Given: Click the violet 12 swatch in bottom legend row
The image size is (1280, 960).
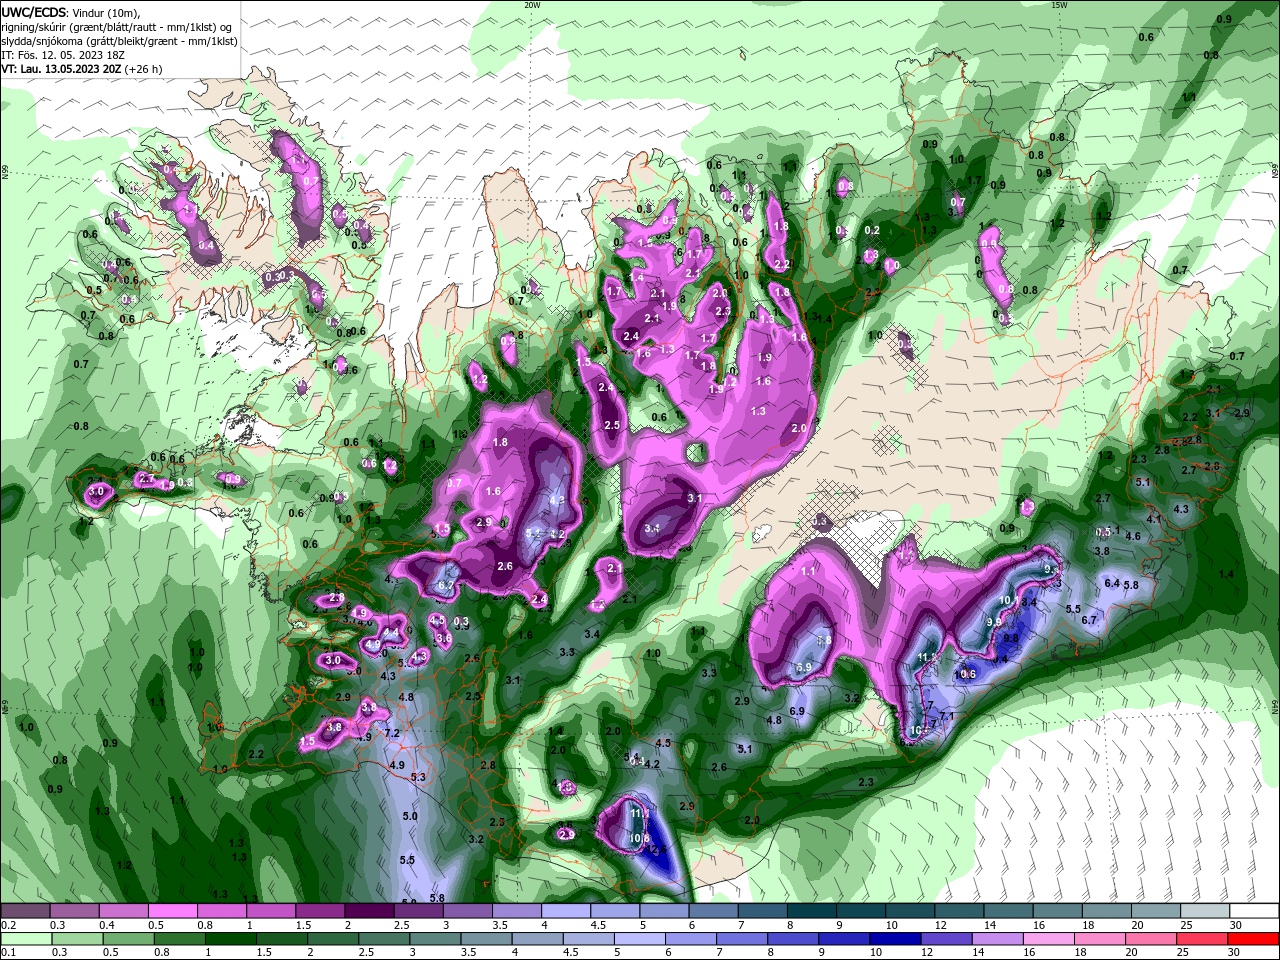Looking at the screenshot, I should [946, 939].
